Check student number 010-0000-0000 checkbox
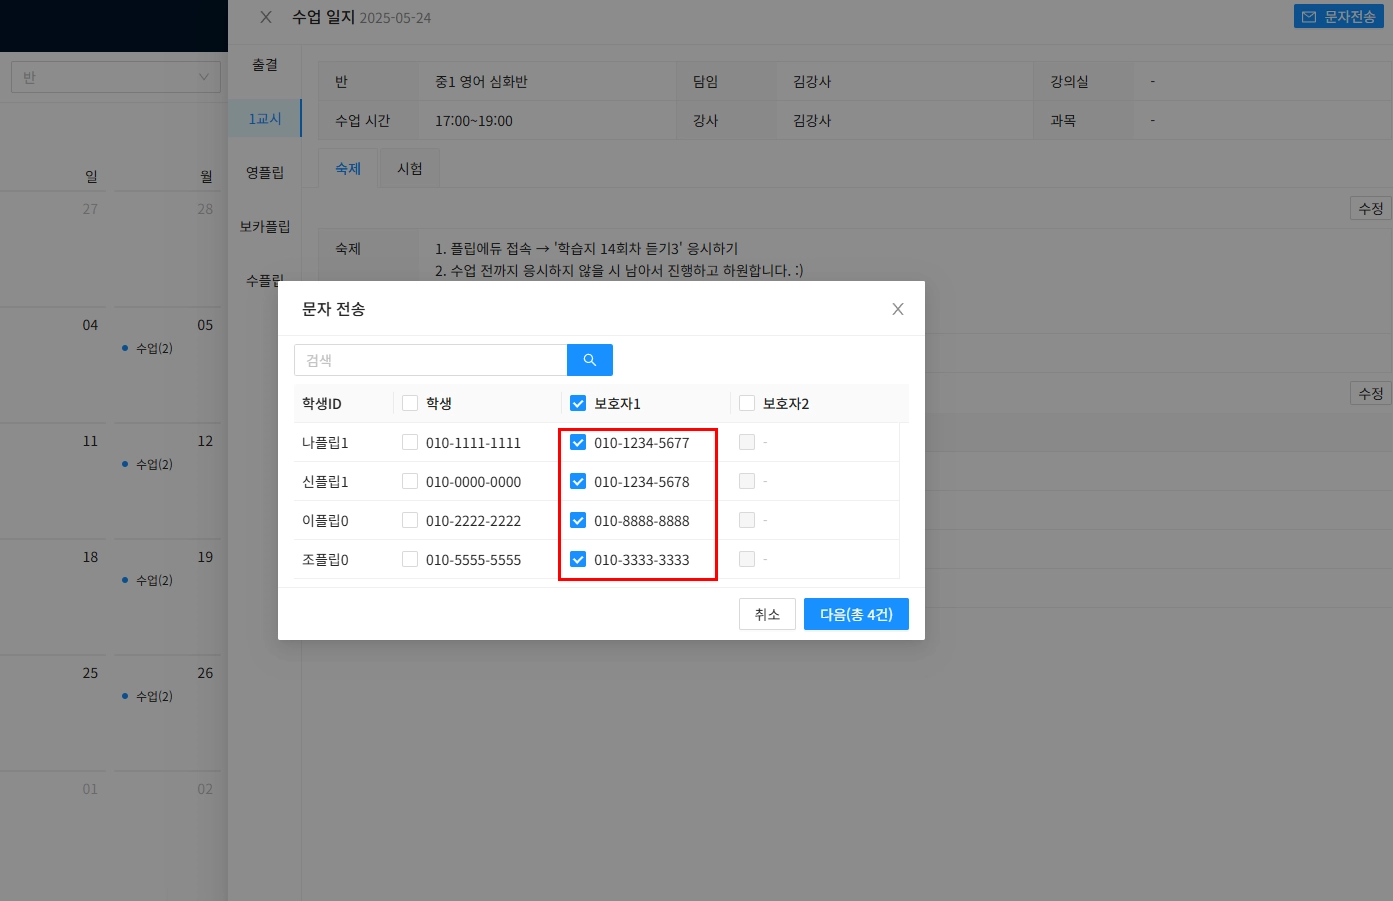The width and height of the screenshot is (1393, 901). 410,481
